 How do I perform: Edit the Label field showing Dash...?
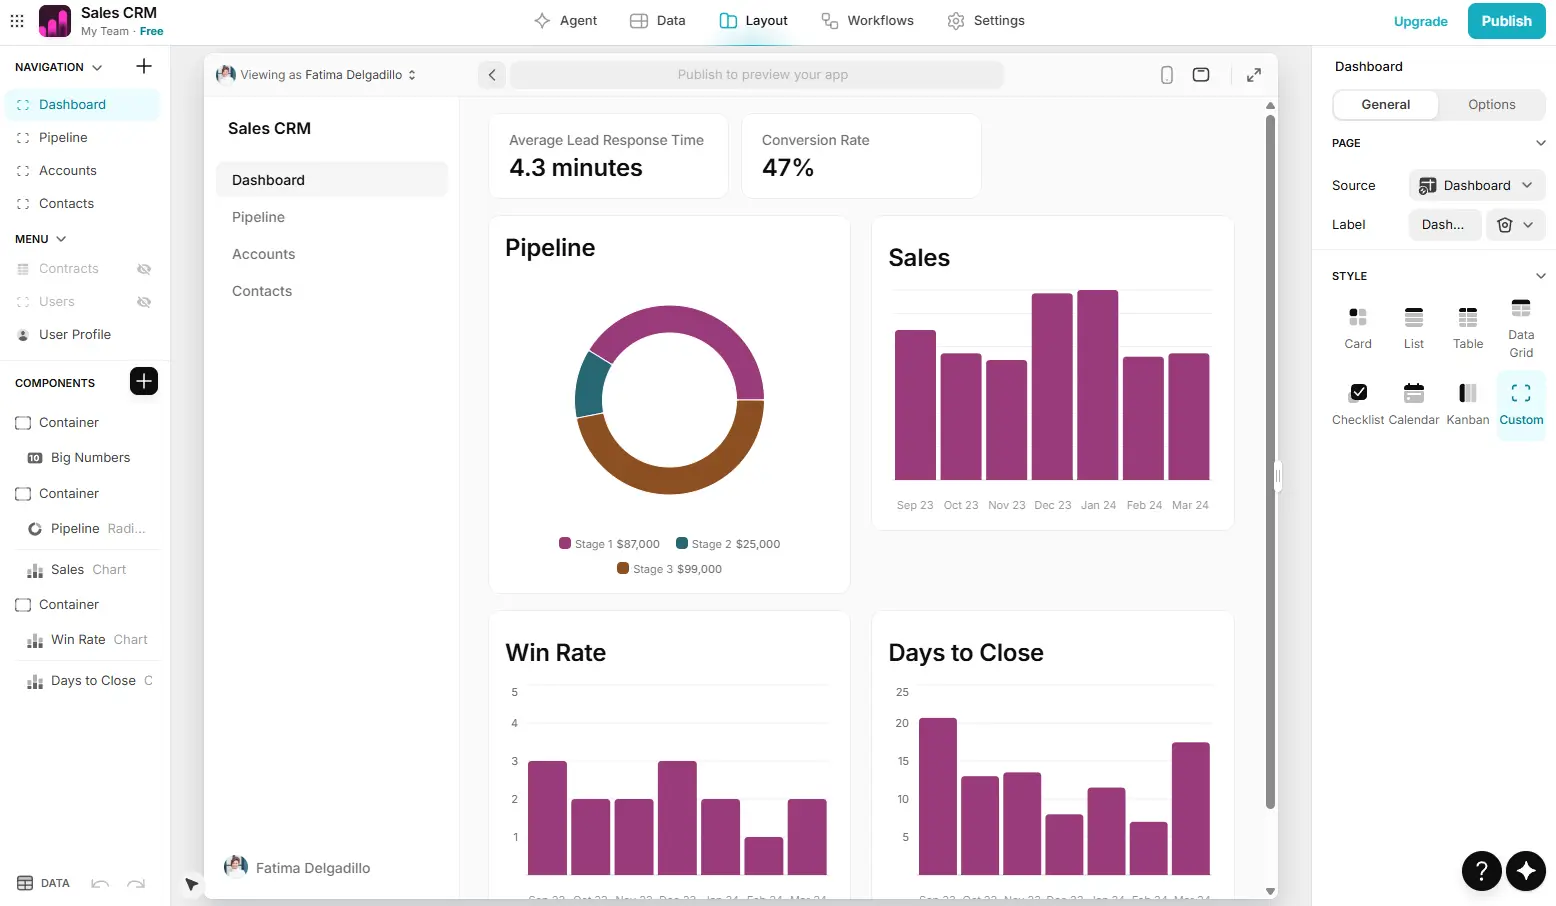1444,225
